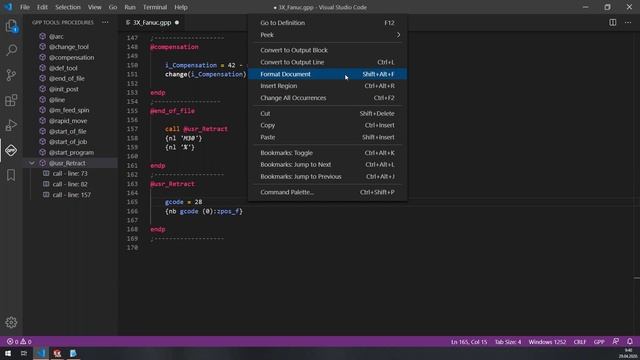Select @end_of_file procedure
This screenshot has height=360, width=640.
(67, 78)
